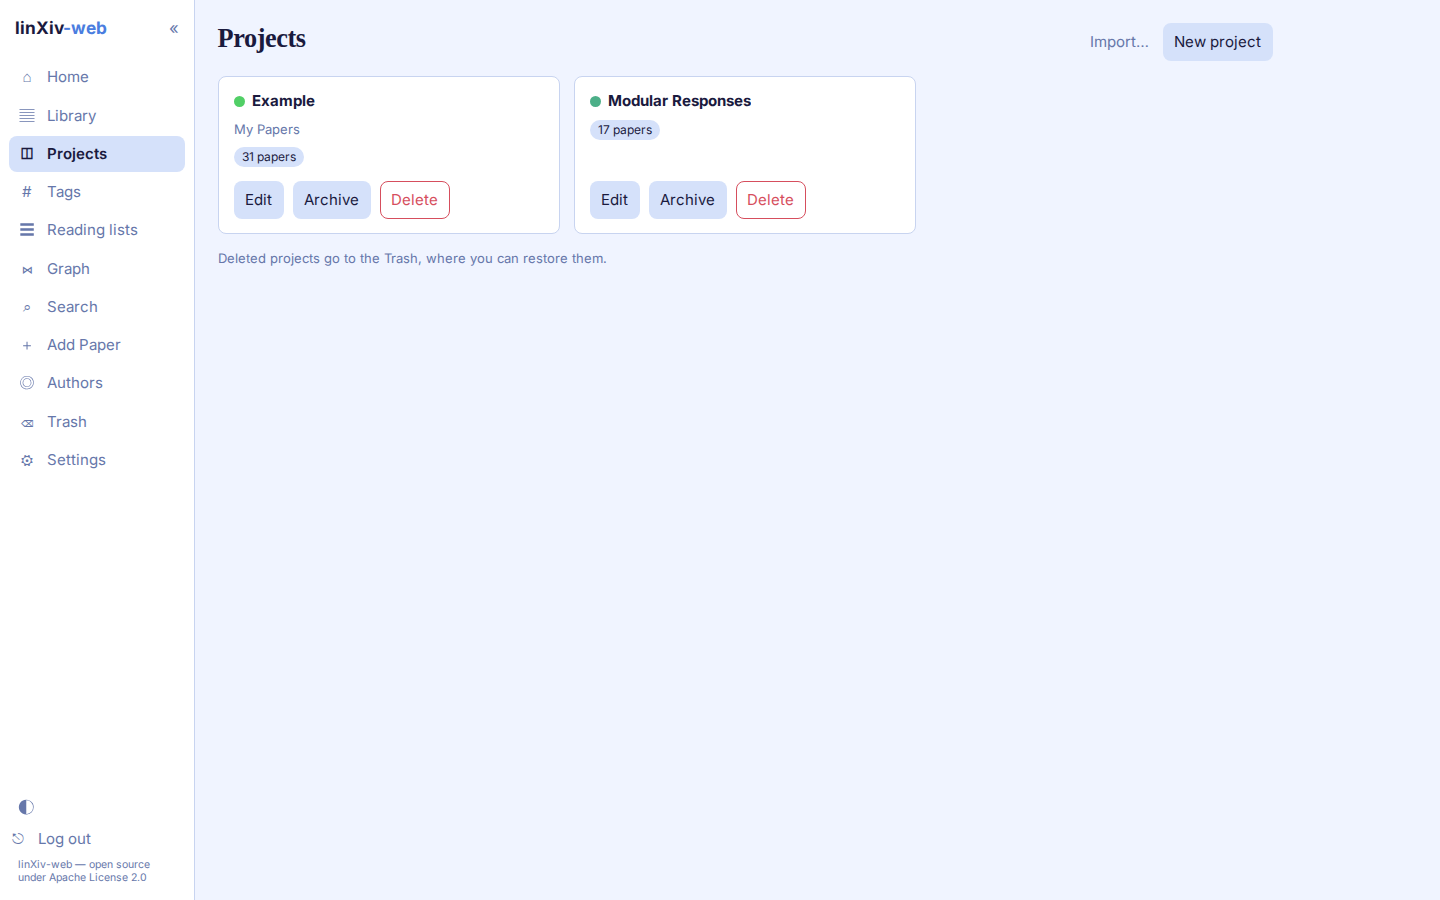Select the Projects menu item
1440x900 pixels.
(97, 154)
